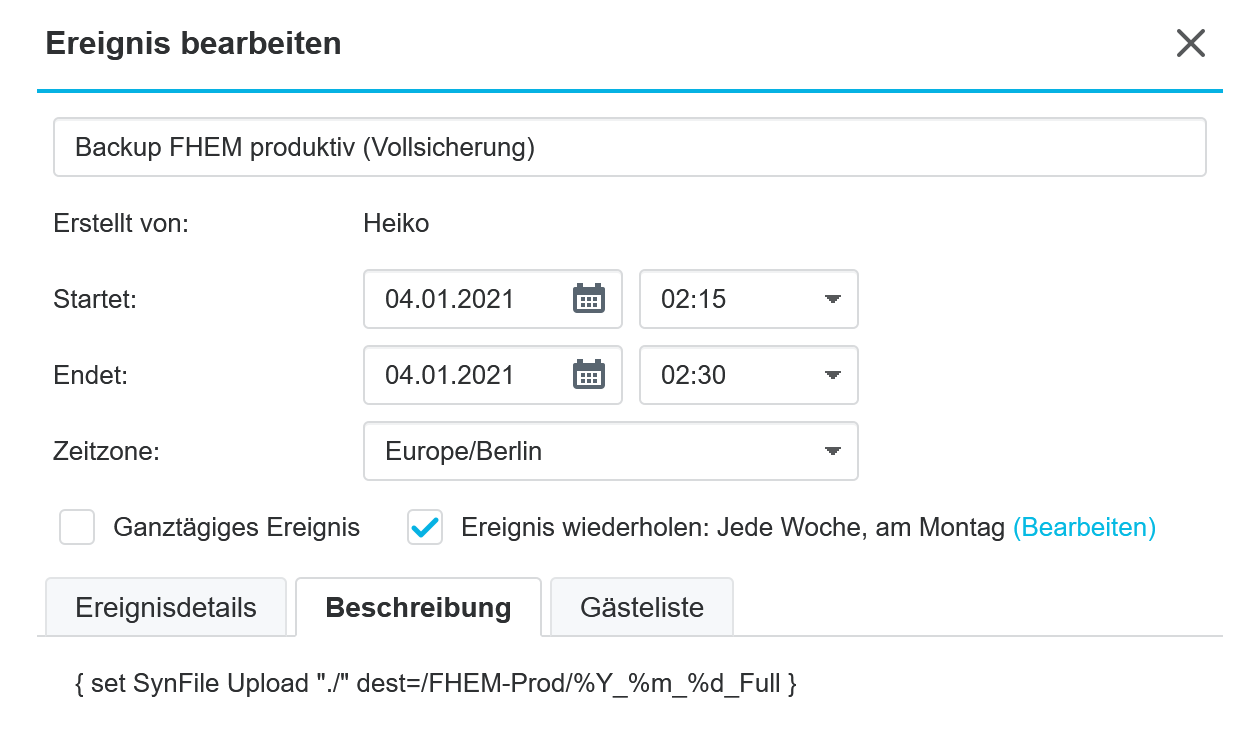The width and height of the screenshot is (1256, 752).
Task: Open the calendar picker for the Startet date
Action: coord(589,299)
